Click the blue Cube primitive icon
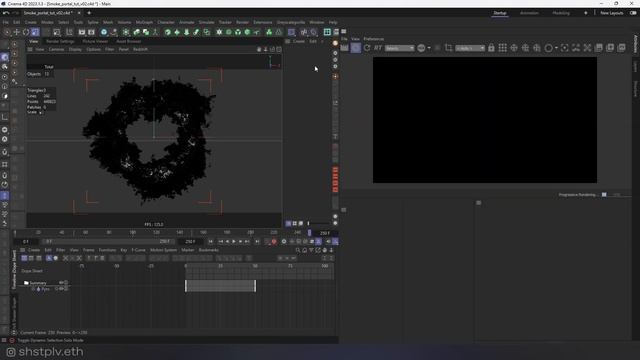This screenshot has height=360, width=640. 104,32
